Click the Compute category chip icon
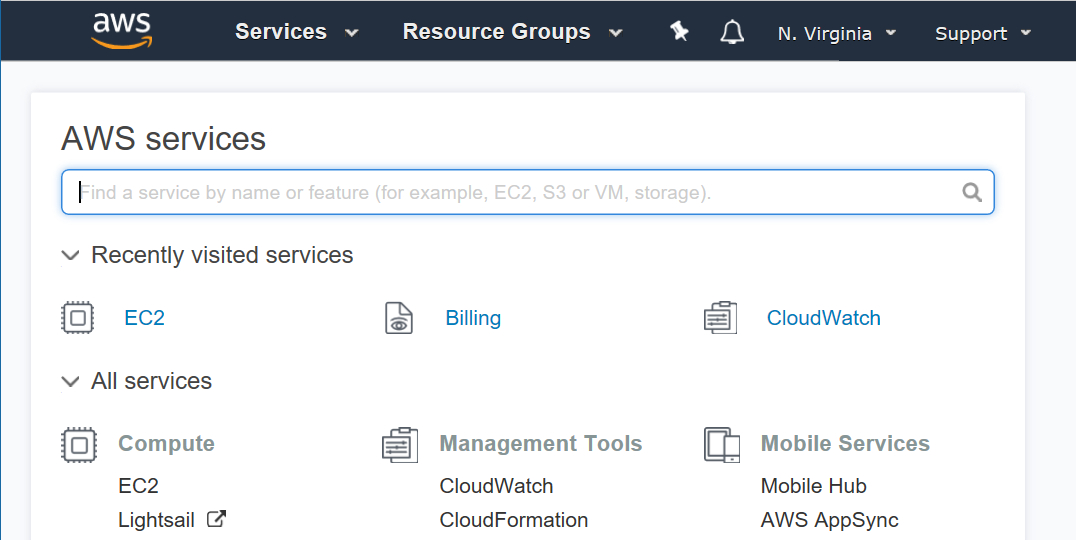 click(79, 445)
